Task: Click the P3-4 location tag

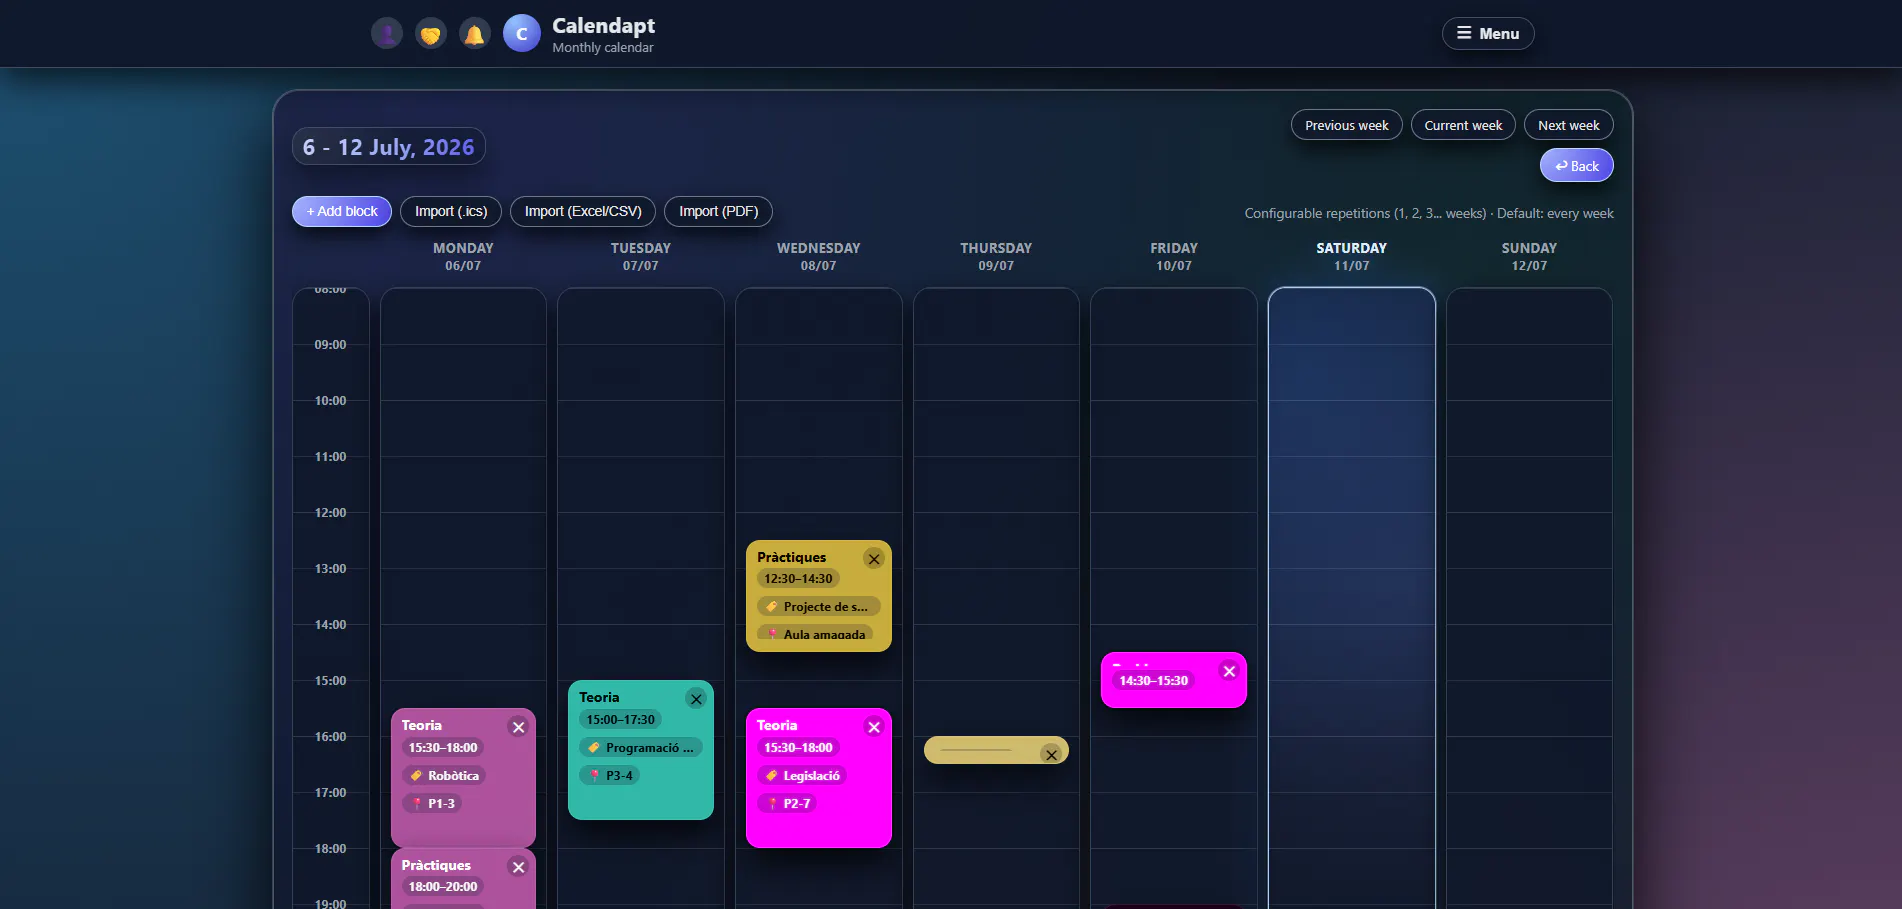Action: tap(610, 775)
